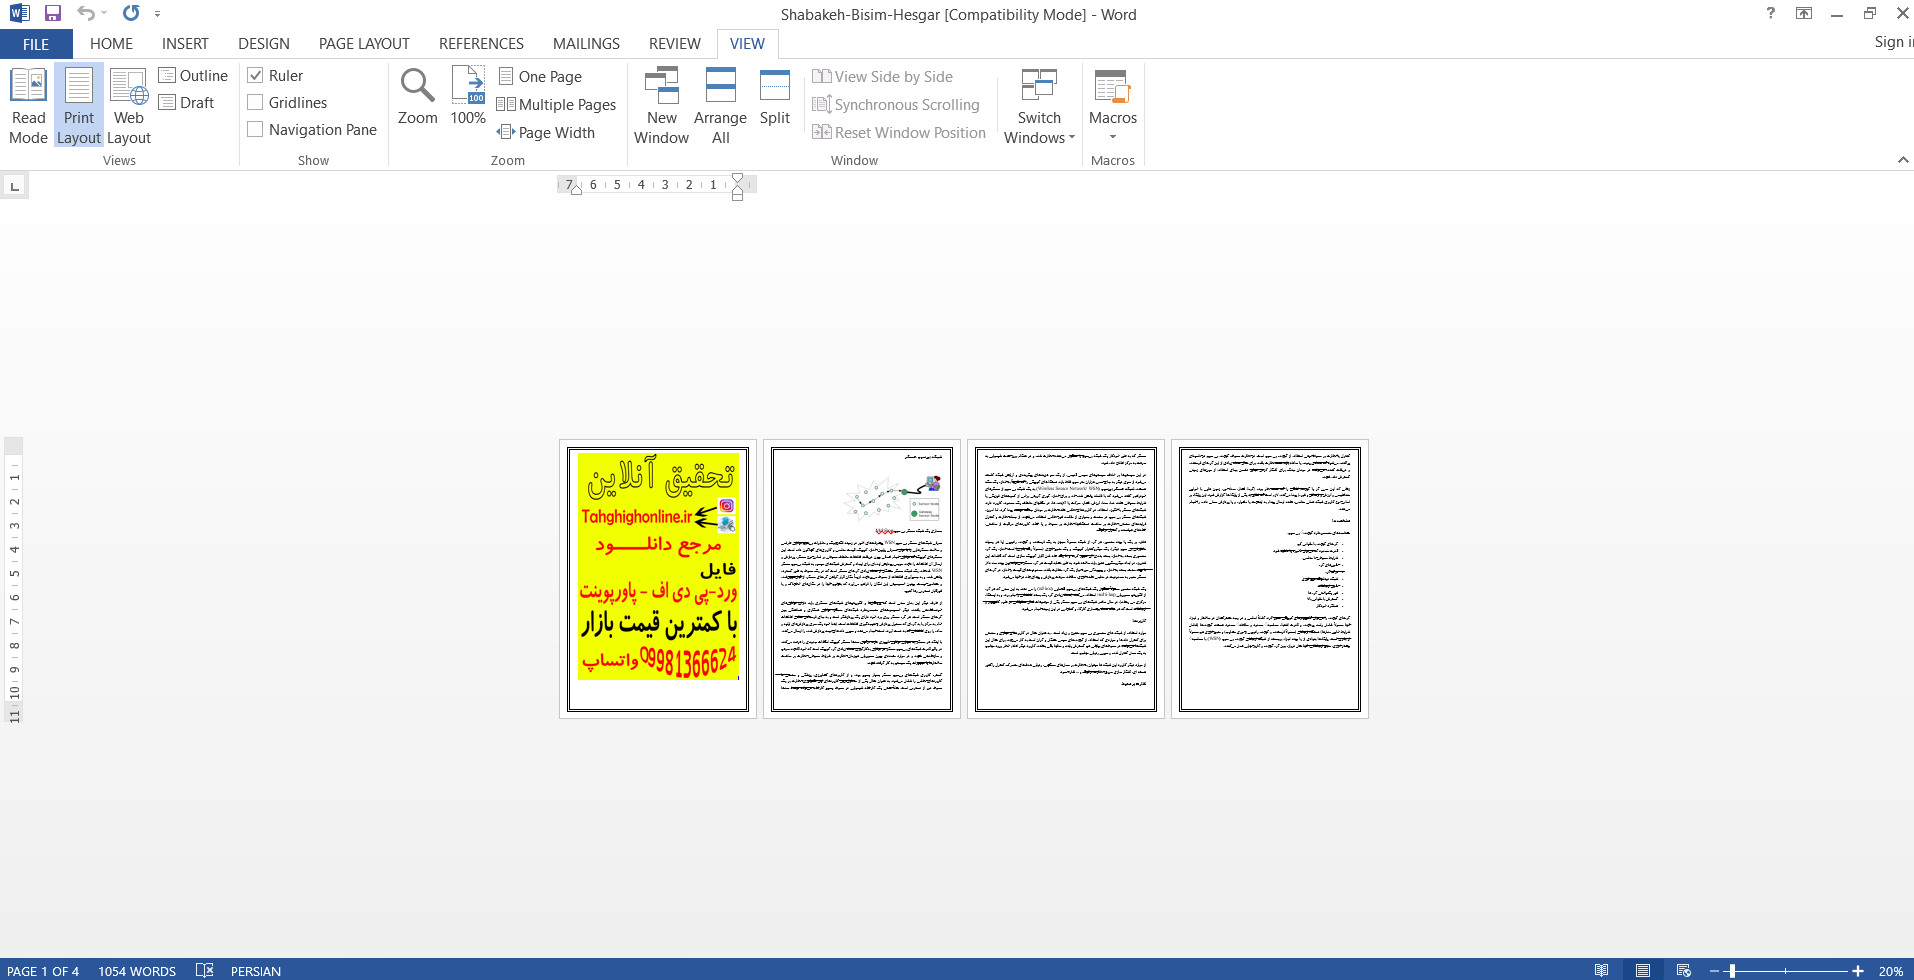The width and height of the screenshot is (1914, 980).
Task: Set zoom to 100%
Action: tap(468, 97)
